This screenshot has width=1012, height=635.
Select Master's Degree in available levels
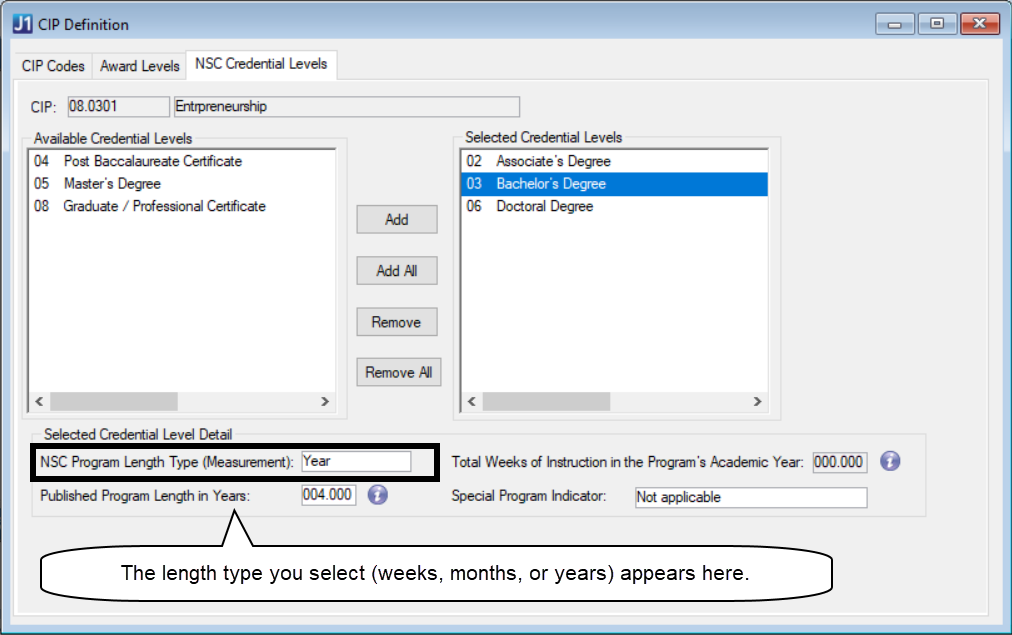coord(111,184)
